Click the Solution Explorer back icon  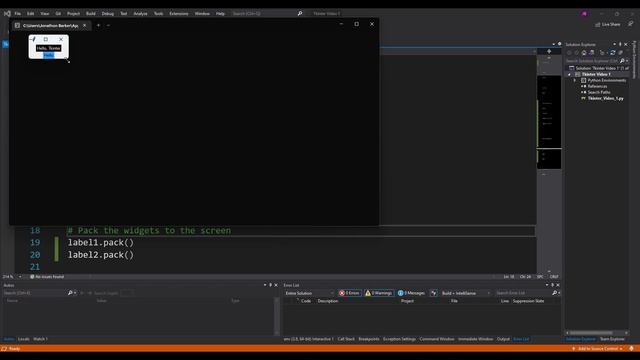(x=569, y=53)
